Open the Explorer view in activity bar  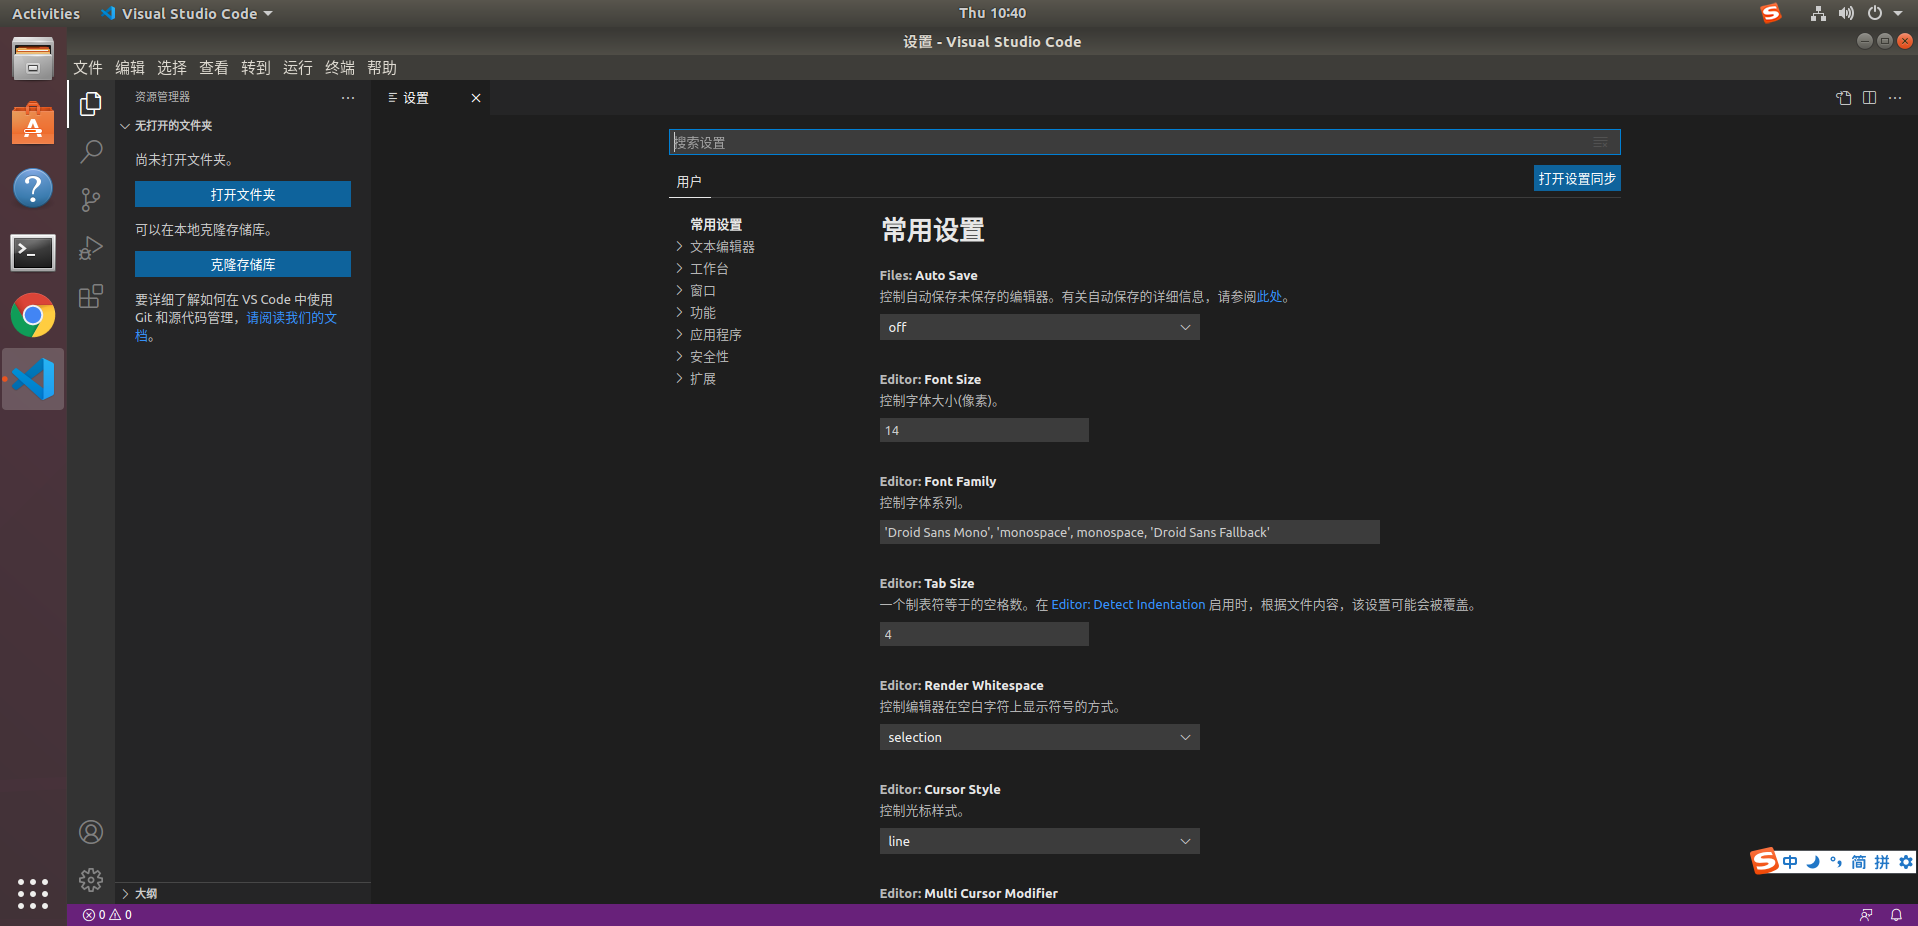91,104
